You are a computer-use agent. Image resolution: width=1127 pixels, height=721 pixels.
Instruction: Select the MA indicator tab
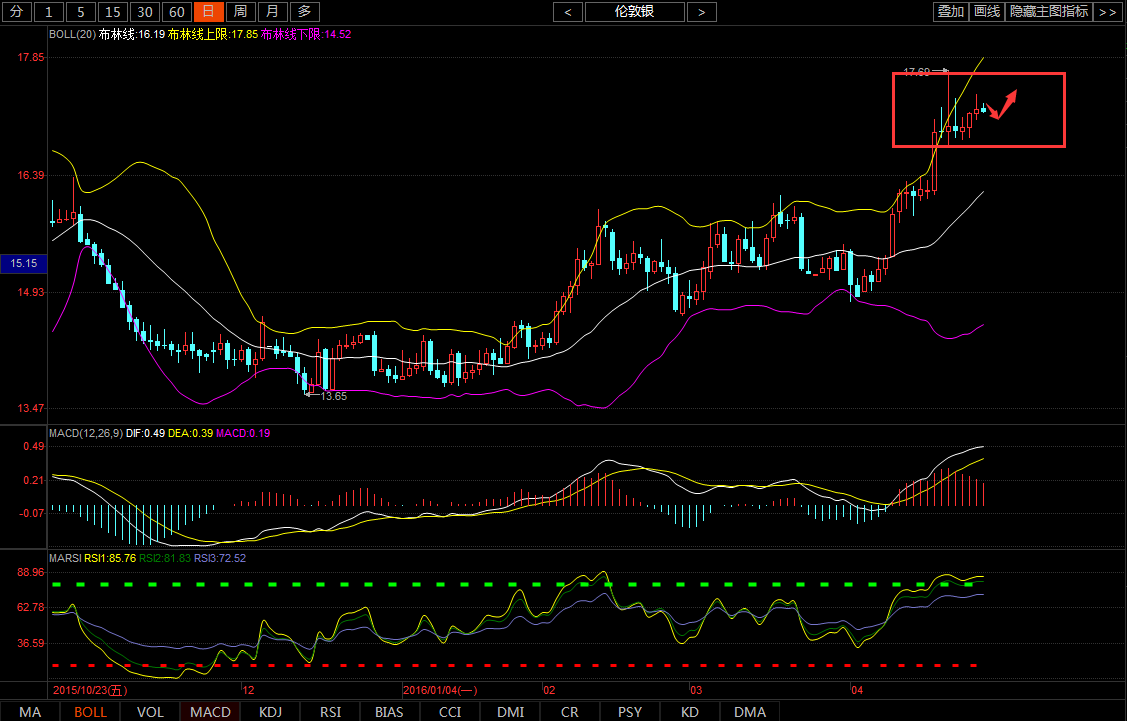pyautogui.click(x=30, y=712)
